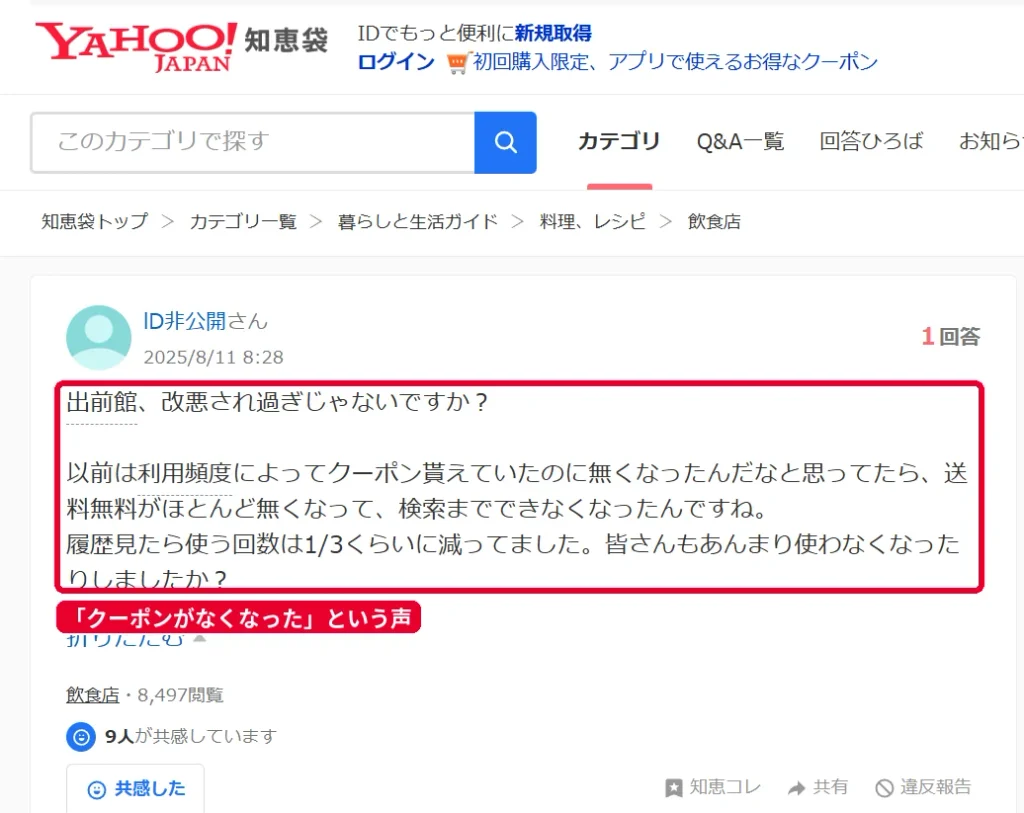Image resolution: width=1024 pixels, height=813 pixels.
Task: Click the 8,497閲覧 view count
Action: point(180,695)
